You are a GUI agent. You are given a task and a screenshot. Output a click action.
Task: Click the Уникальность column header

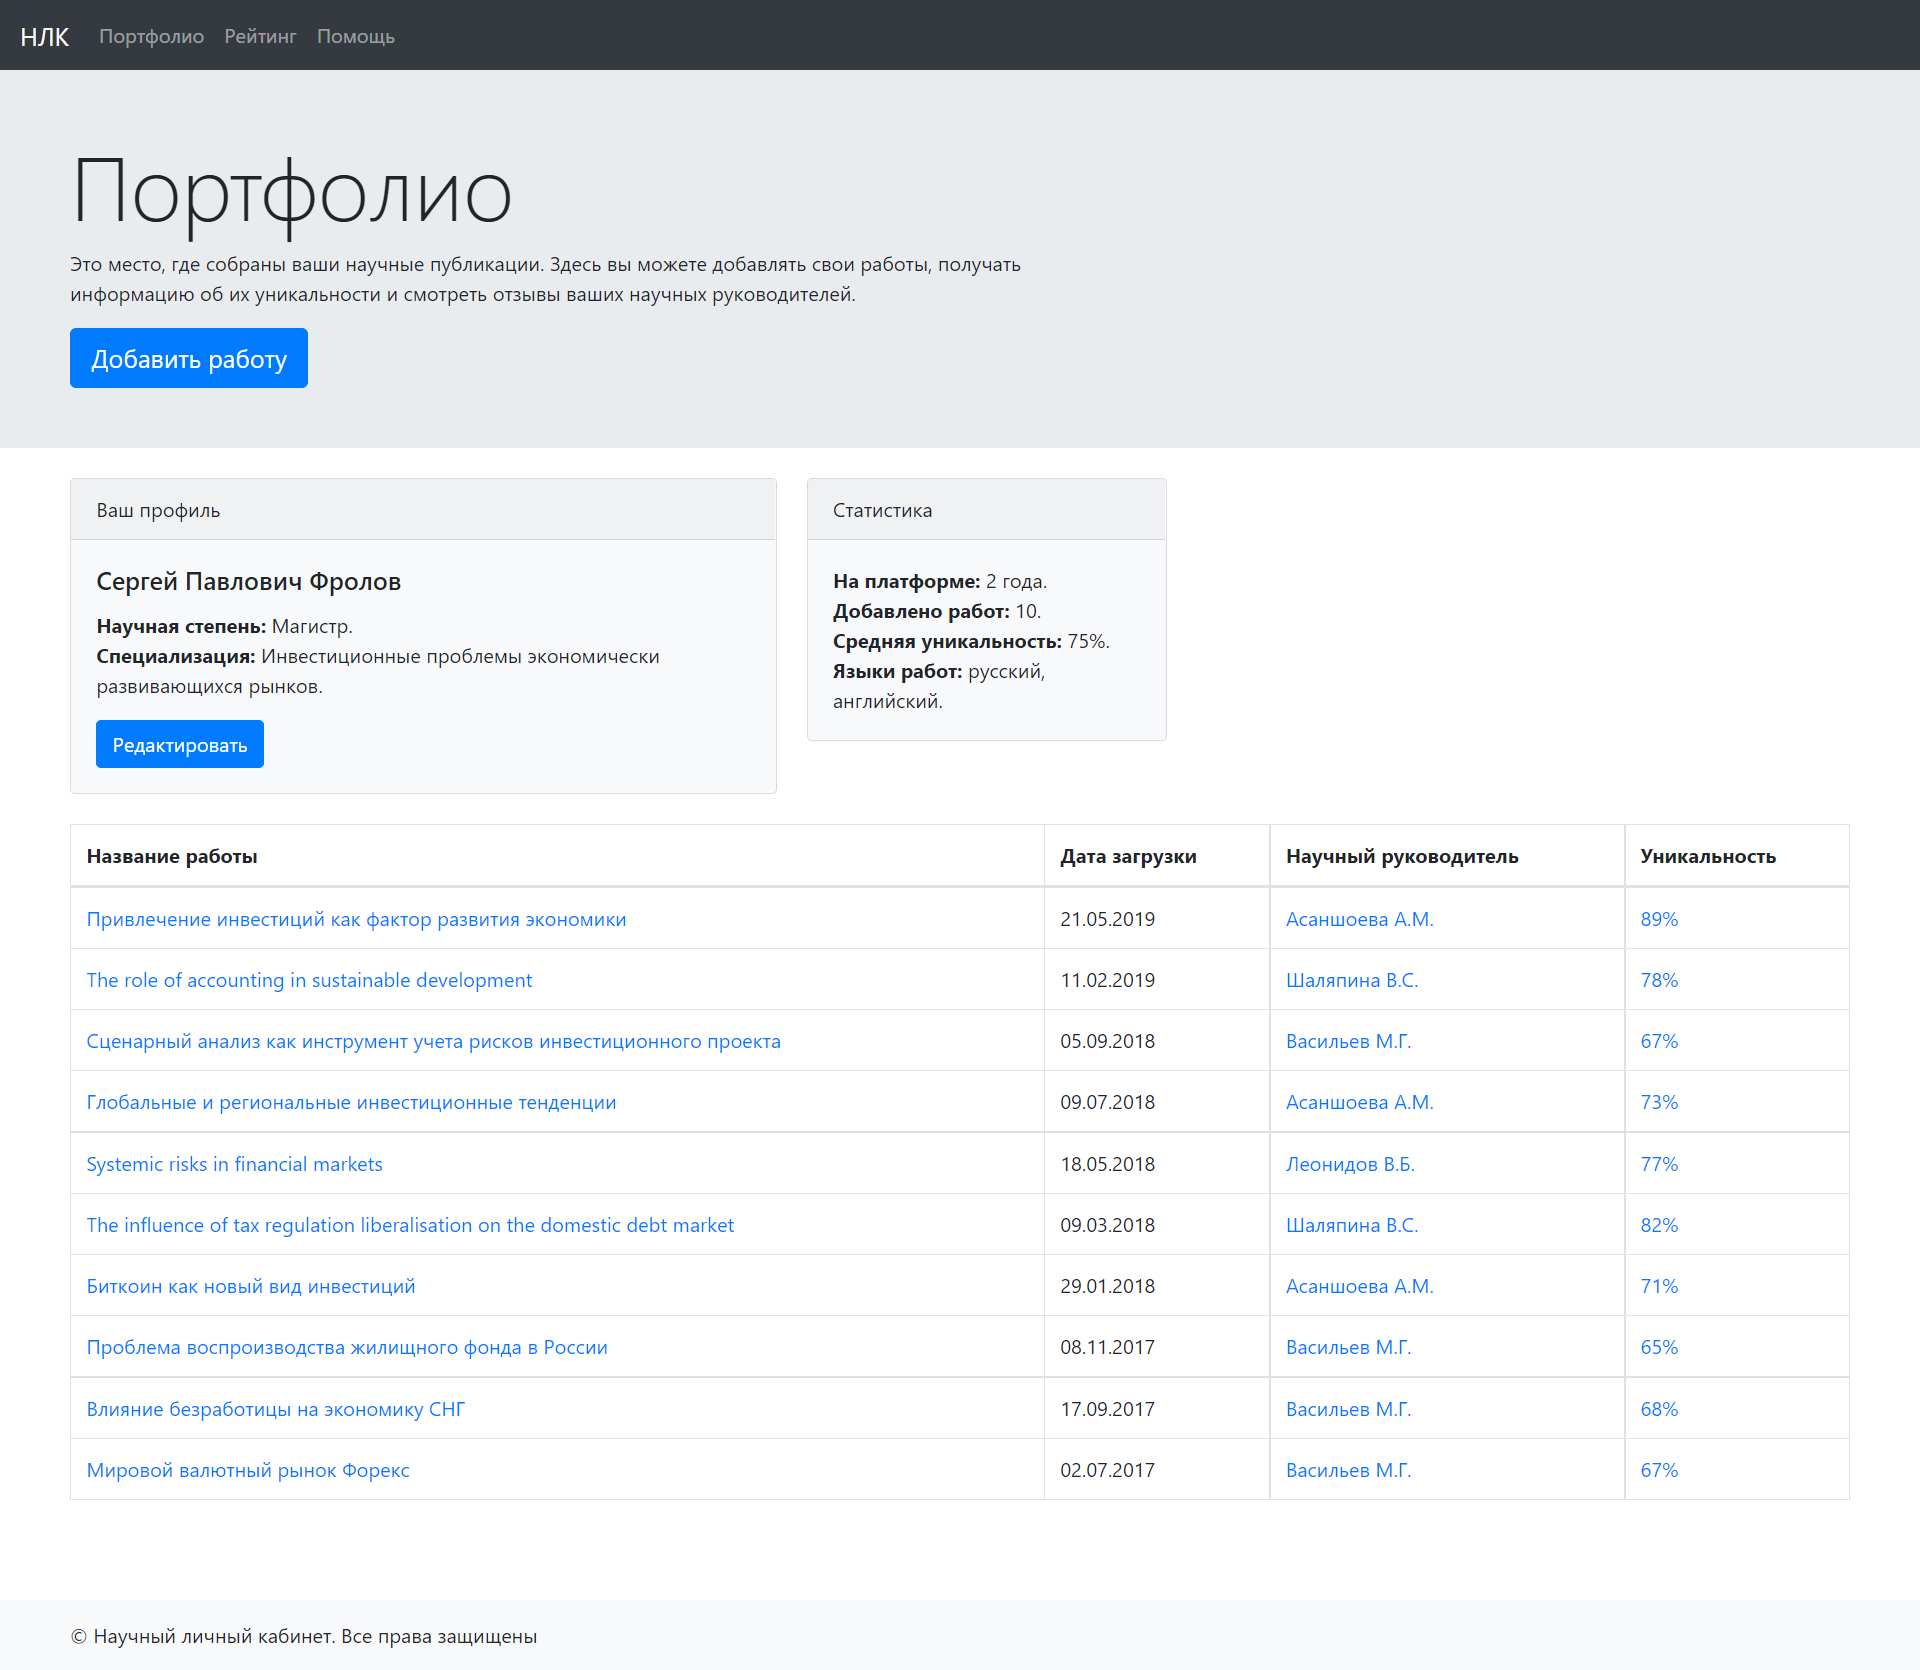click(x=1707, y=856)
